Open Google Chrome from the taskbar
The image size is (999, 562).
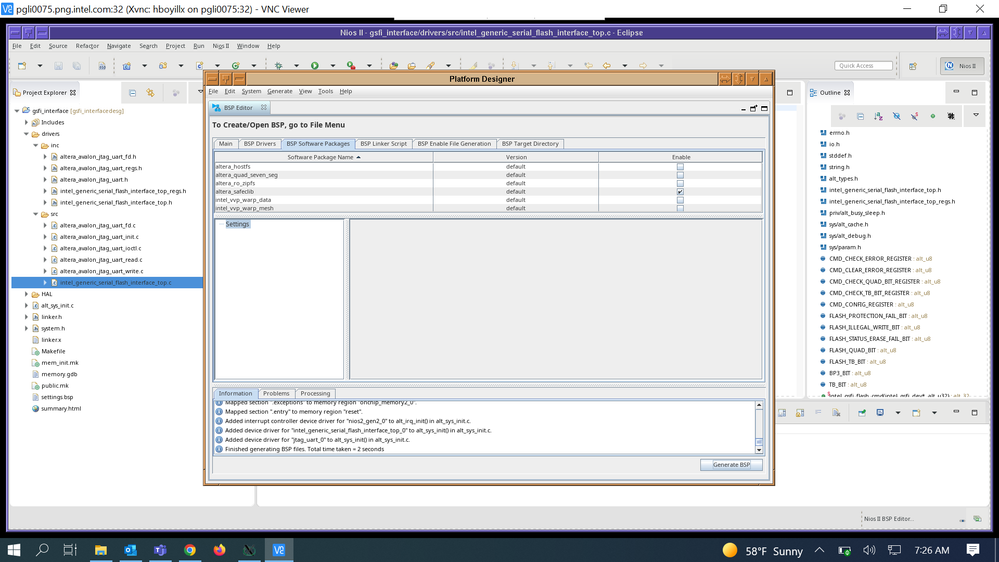(189, 550)
